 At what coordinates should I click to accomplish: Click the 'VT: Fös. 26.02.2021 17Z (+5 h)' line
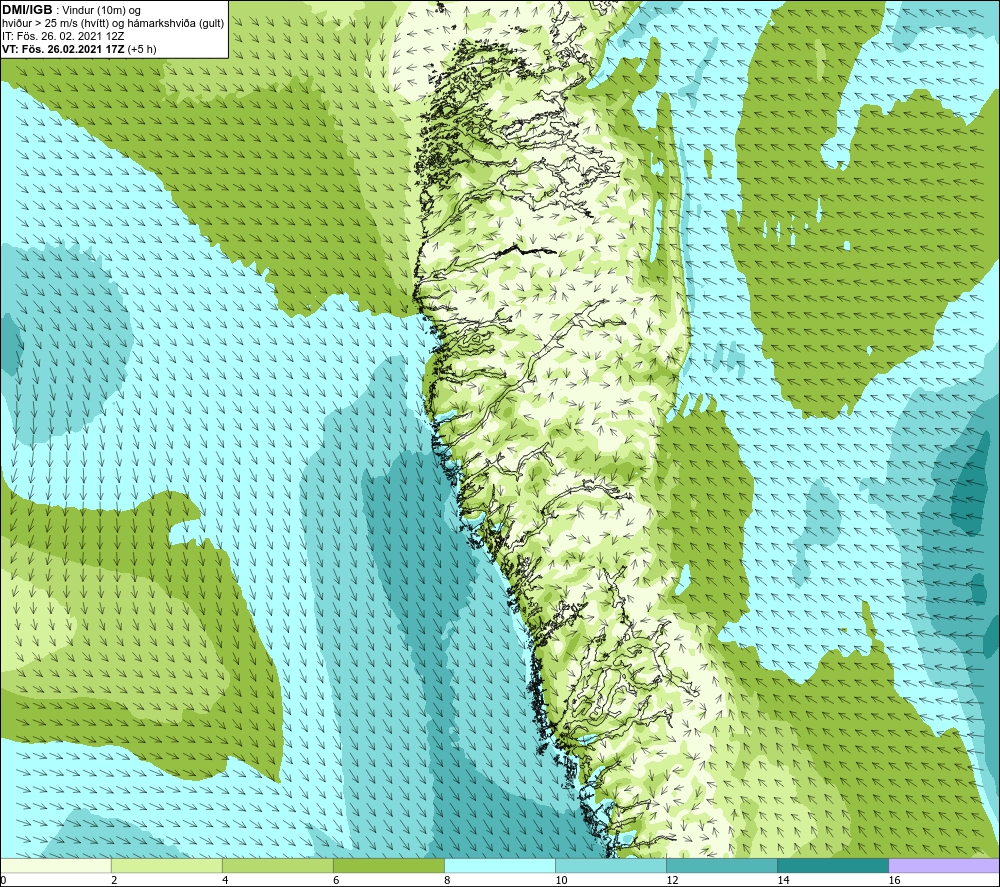click(79, 49)
